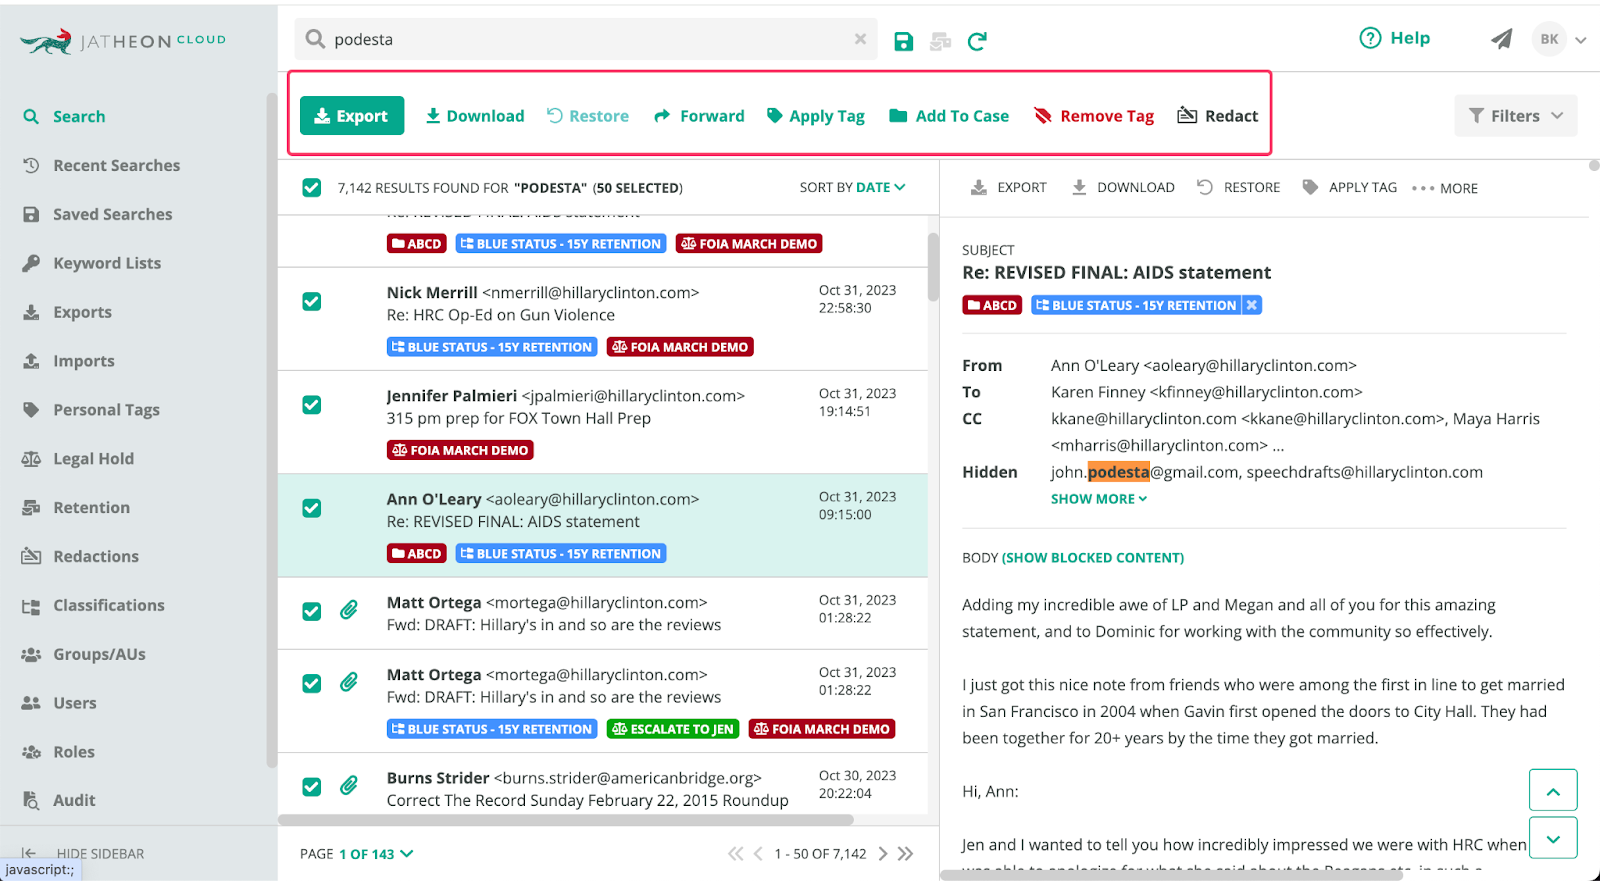Jump to the last results page
The width and height of the screenshot is (1600, 881).
905,854
